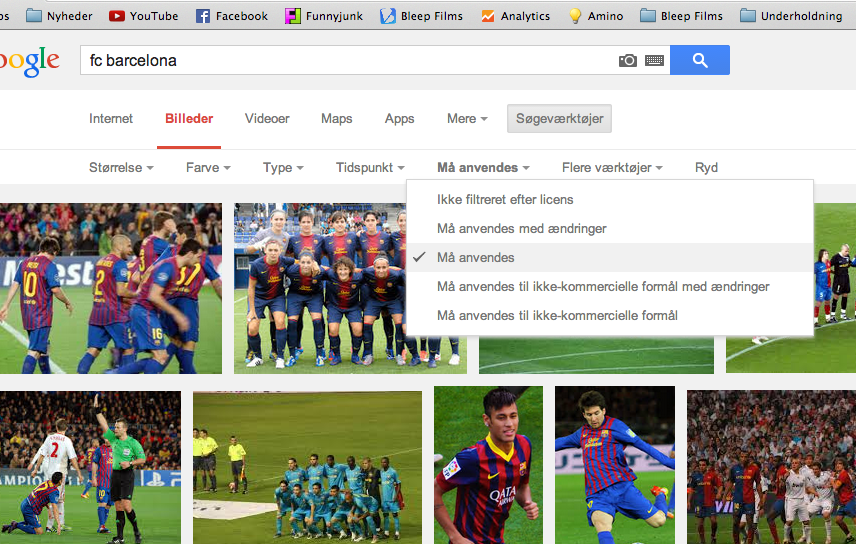Open the teal-kit team photo thumbnail
856x544 pixels.
tap(307, 467)
